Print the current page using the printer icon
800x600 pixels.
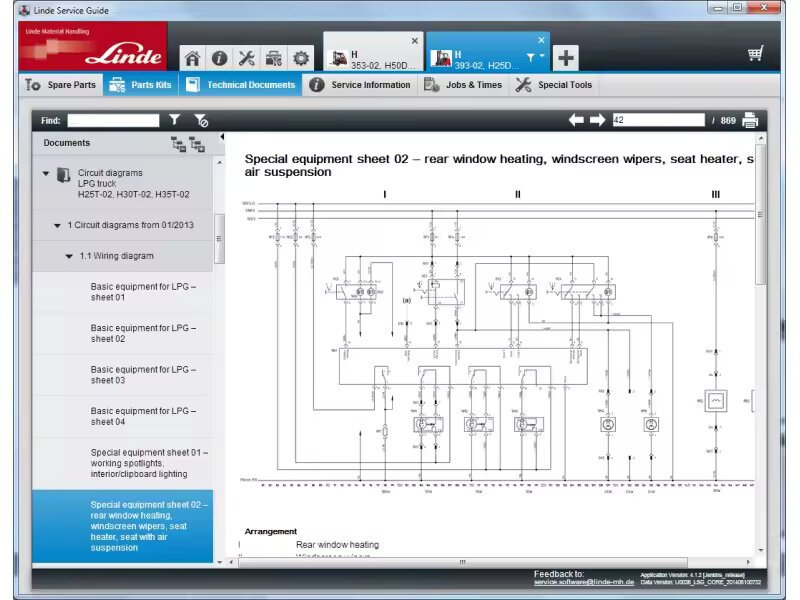pyautogui.click(x=750, y=119)
